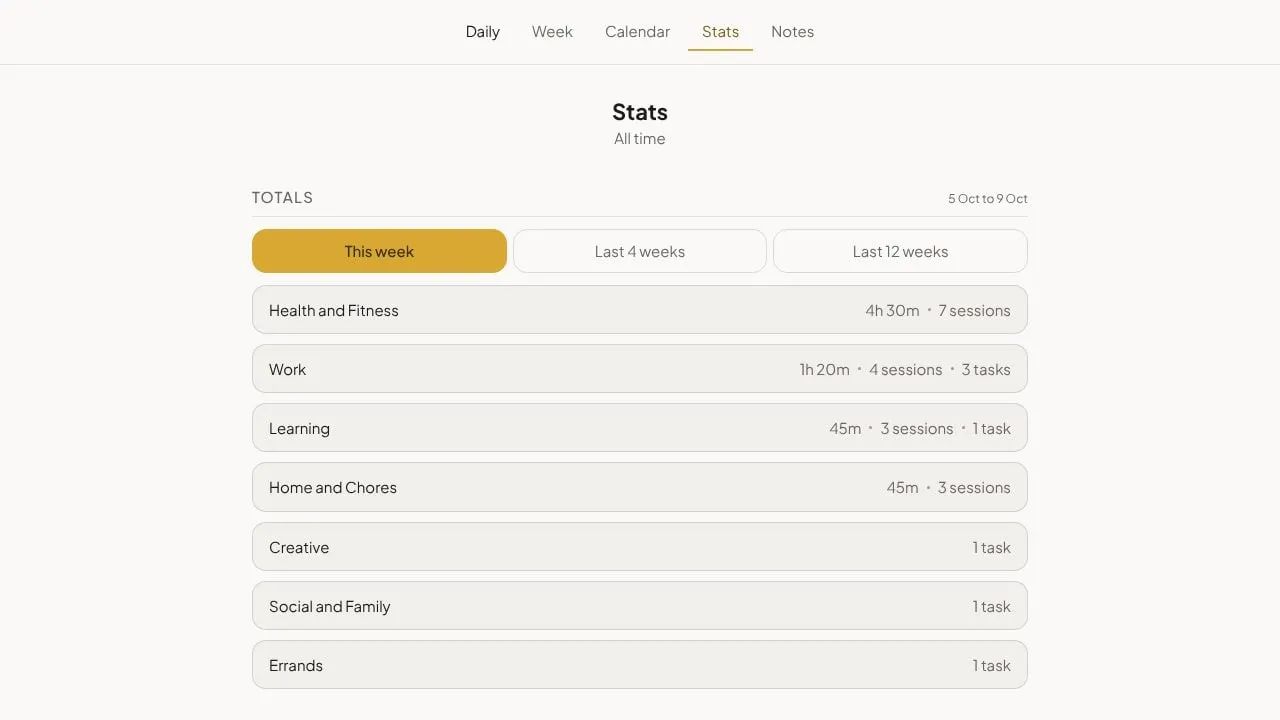The width and height of the screenshot is (1280, 720).
Task: Click the 45m value for Home and Chores
Action: 902,488
